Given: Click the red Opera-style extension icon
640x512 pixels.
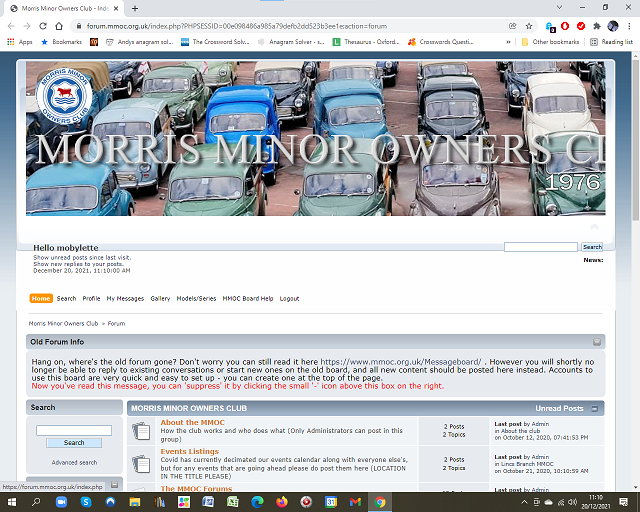Looking at the screenshot, I should [x=565, y=26].
